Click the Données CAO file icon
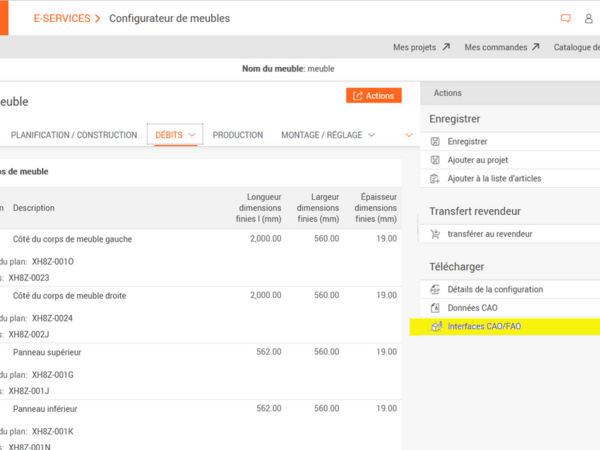This screenshot has width=600, height=450. point(435,308)
